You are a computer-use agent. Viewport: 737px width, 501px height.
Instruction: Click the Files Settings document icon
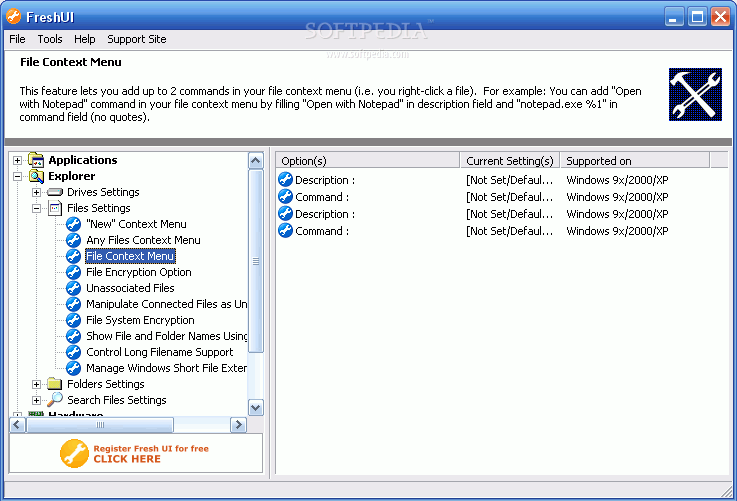pyautogui.click(x=55, y=208)
